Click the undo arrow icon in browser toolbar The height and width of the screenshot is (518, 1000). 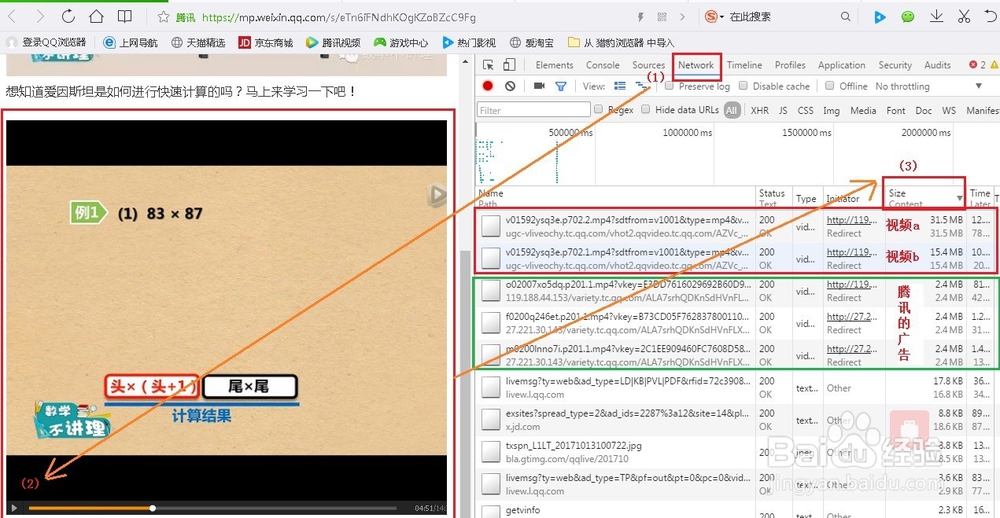992,17
